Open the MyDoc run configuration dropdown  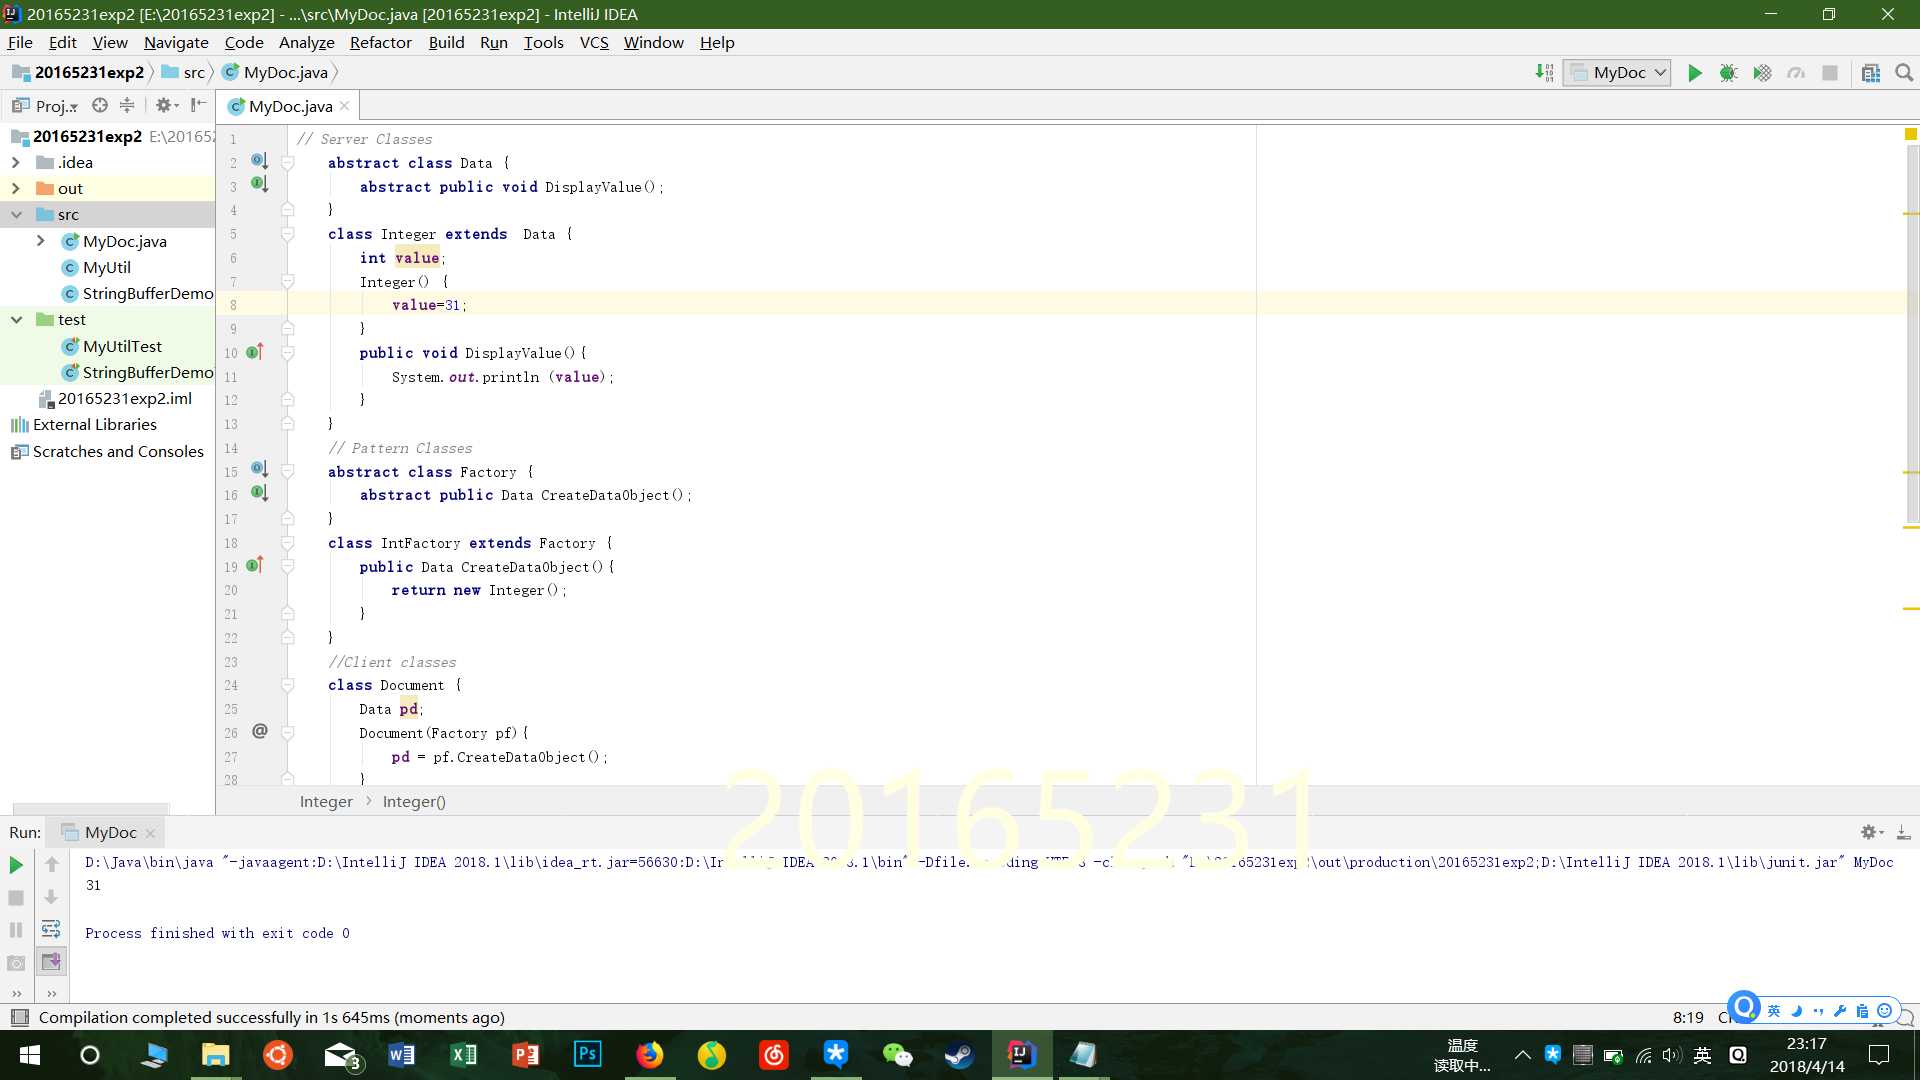click(1617, 73)
